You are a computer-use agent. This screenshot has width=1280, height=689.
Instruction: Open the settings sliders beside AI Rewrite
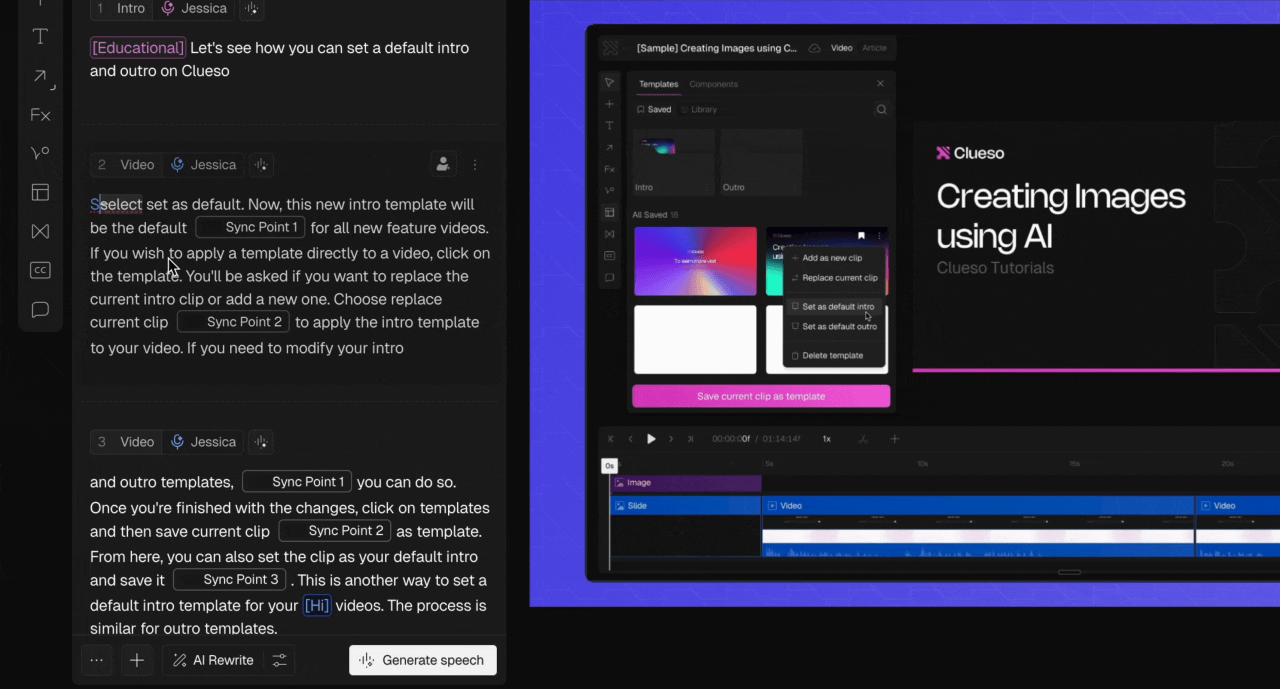280,660
